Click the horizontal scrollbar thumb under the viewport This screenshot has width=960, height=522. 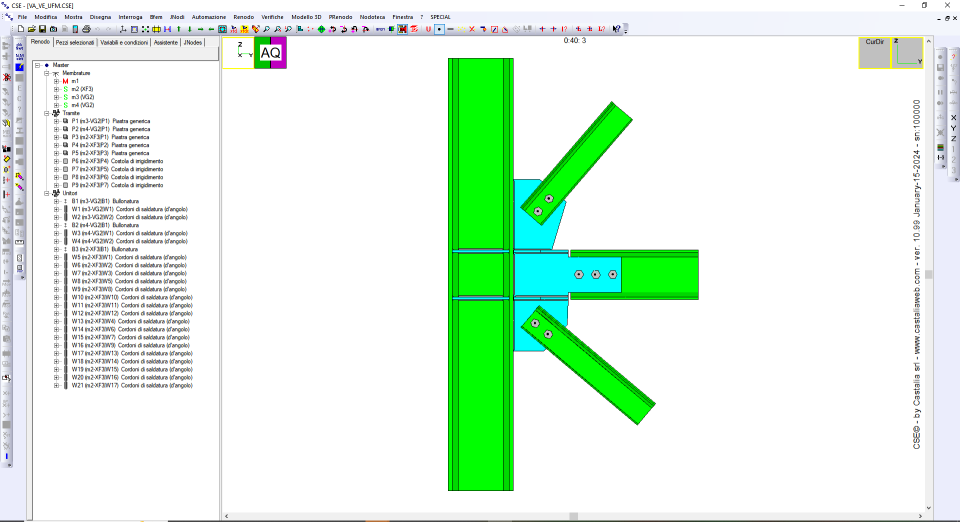pyautogui.click(x=574, y=516)
